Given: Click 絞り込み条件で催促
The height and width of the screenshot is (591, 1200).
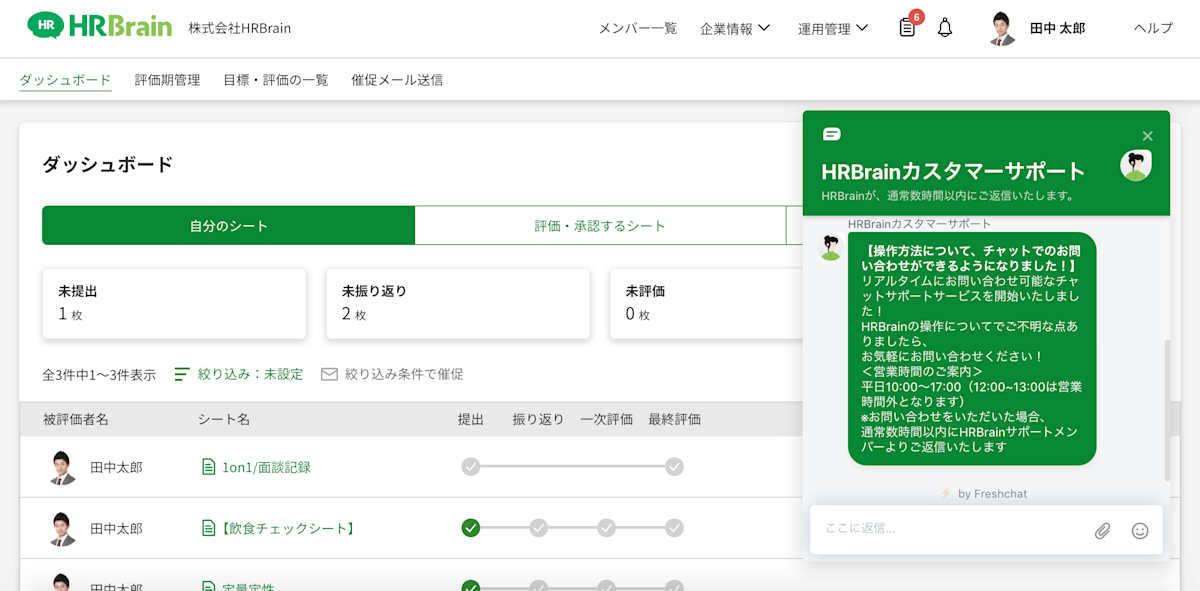Looking at the screenshot, I should point(404,374).
